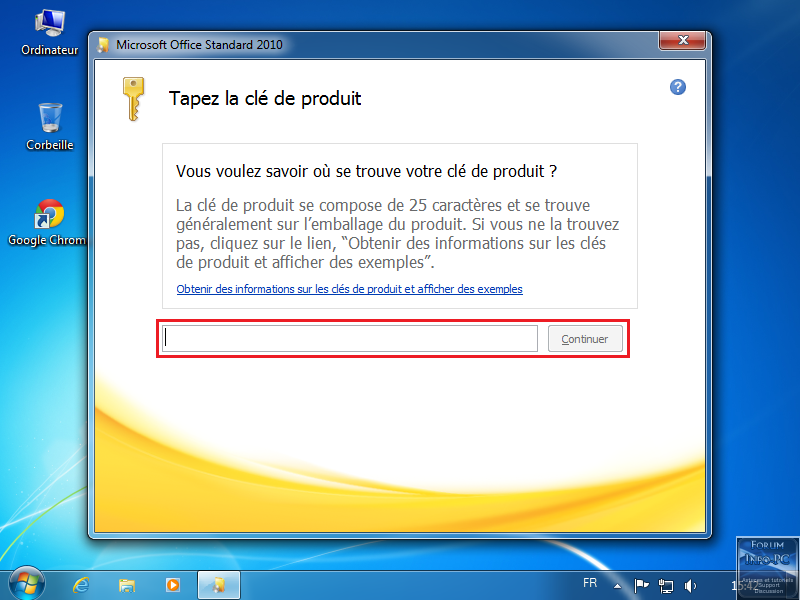The height and width of the screenshot is (600, 800).
Task: Close the Microsoft Office Standard 2010 window
Action: coord(683,40)
